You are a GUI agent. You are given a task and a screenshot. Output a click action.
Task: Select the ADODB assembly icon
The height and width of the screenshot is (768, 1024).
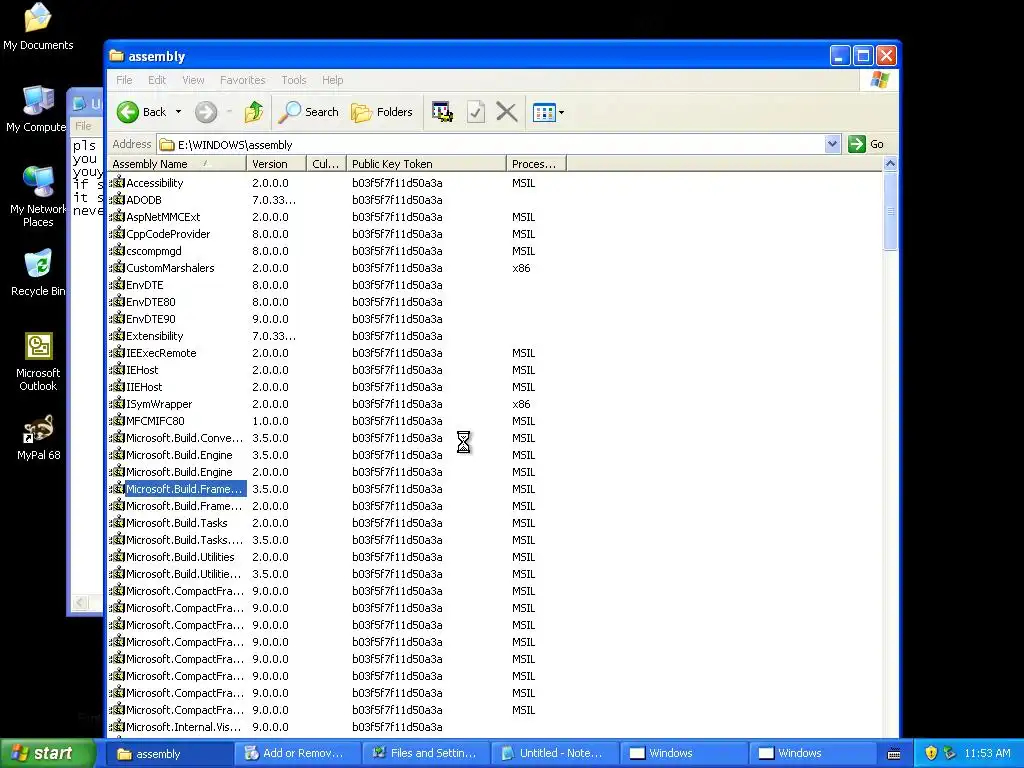click(x=117, y=199)
